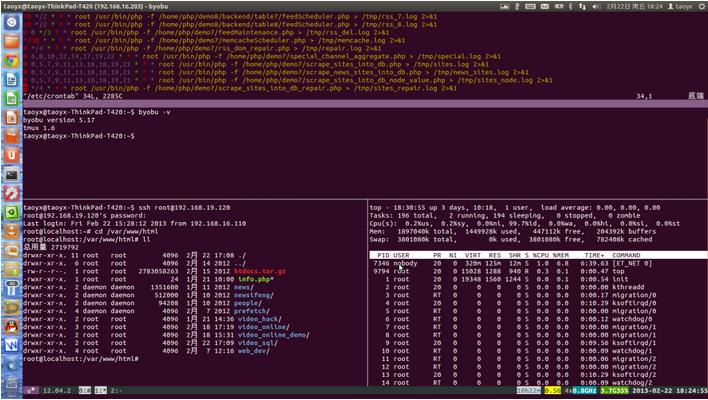Click the 18h22m uptime indicator

click(x=529, y=390)
